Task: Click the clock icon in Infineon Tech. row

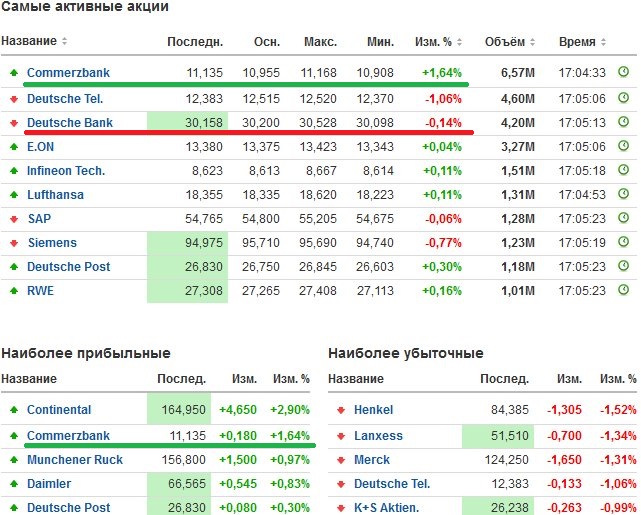Action: tap(623, 170)
